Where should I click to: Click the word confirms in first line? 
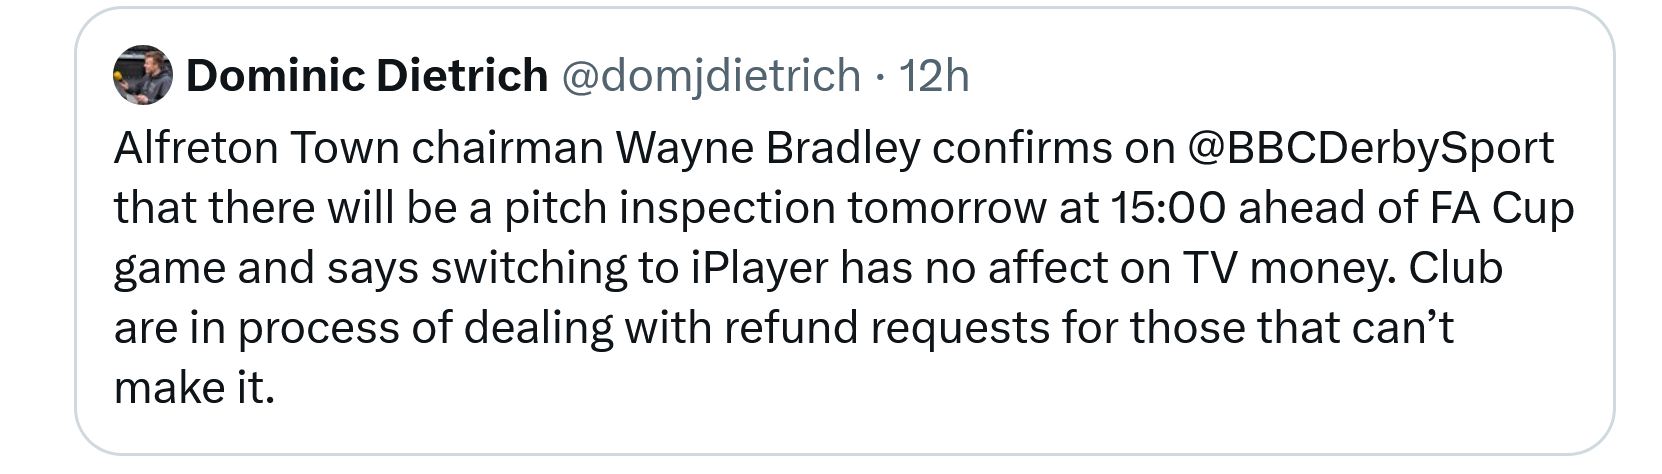[x=1022, y=148]
